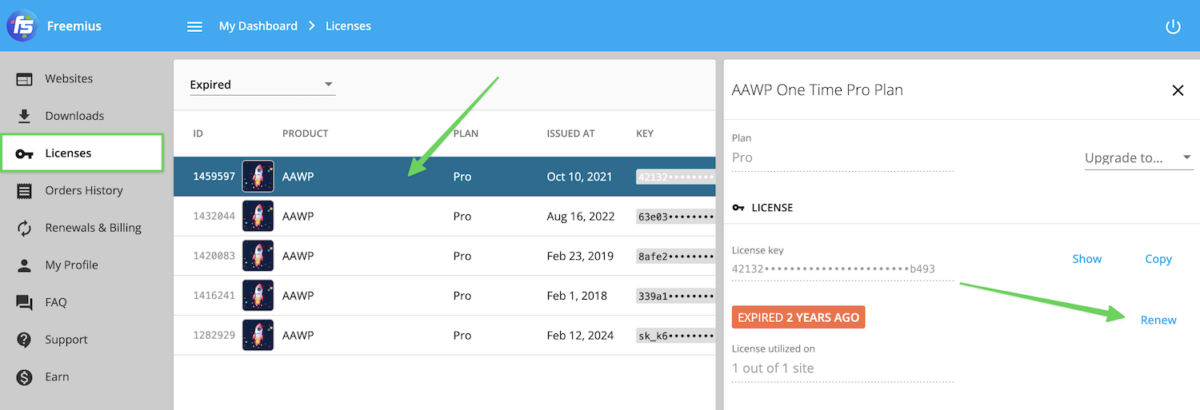Click the Renewals & Billing sync icon
The image size is (1200, 410).
pyautogui.click(x=25, y=228)
